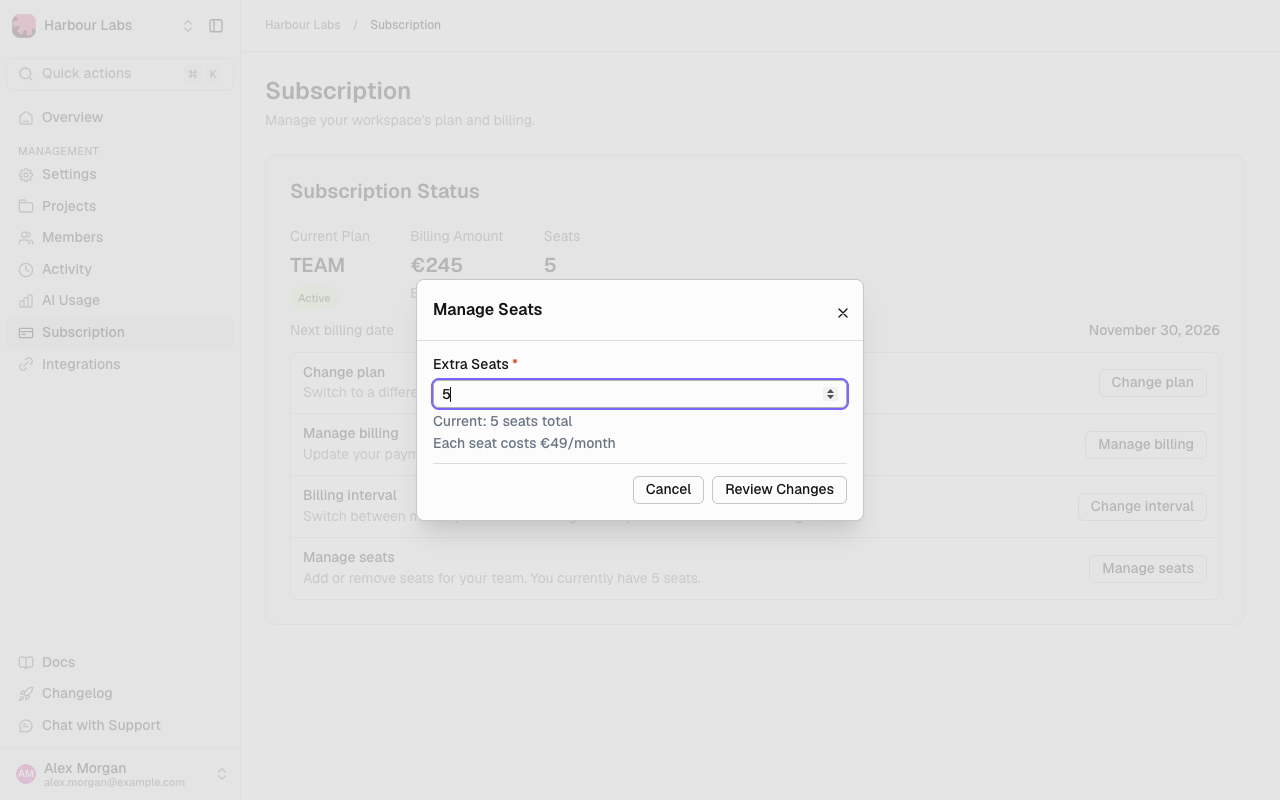Click the Overview home icon

pyautogui.click(x=26, y=118)
